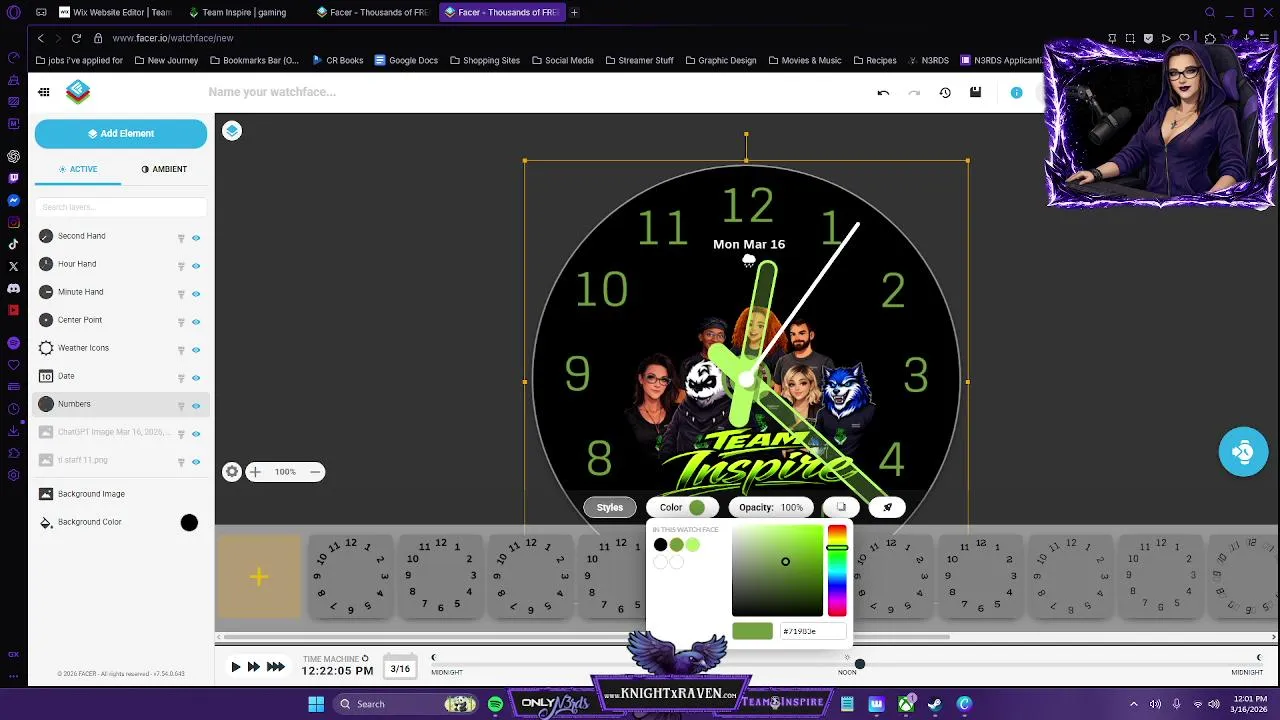Image resolution: width=1280 pixels, height=720 pixels.
Task: Reload the browser page
Action: tap(76, 38)
